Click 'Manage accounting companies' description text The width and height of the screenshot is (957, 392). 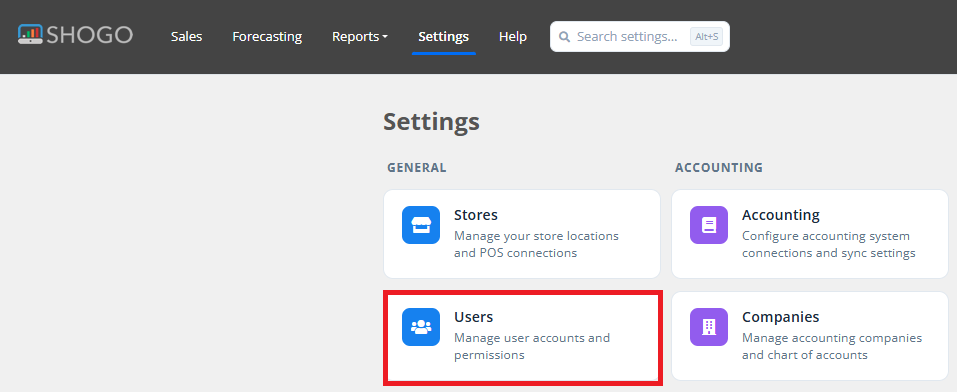tap(832, 346)
